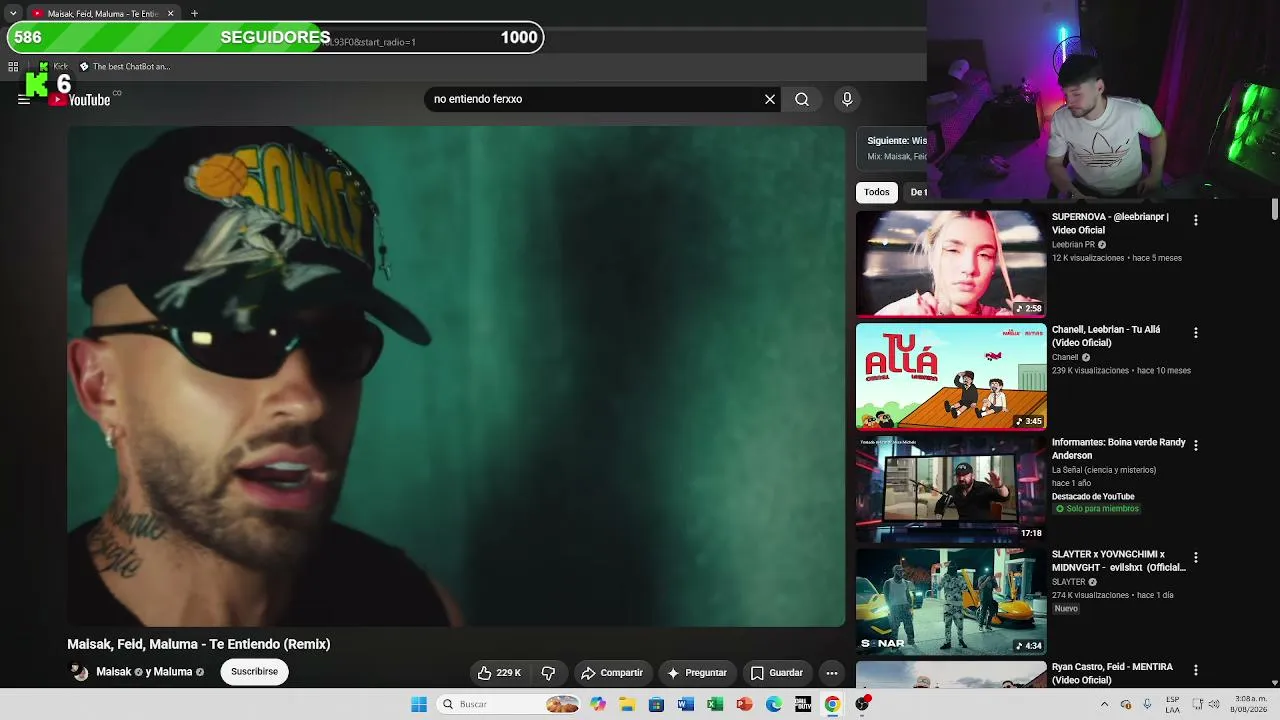
Task: Open Call of Duty from the taskbar
Action: [x=803, y=704]
